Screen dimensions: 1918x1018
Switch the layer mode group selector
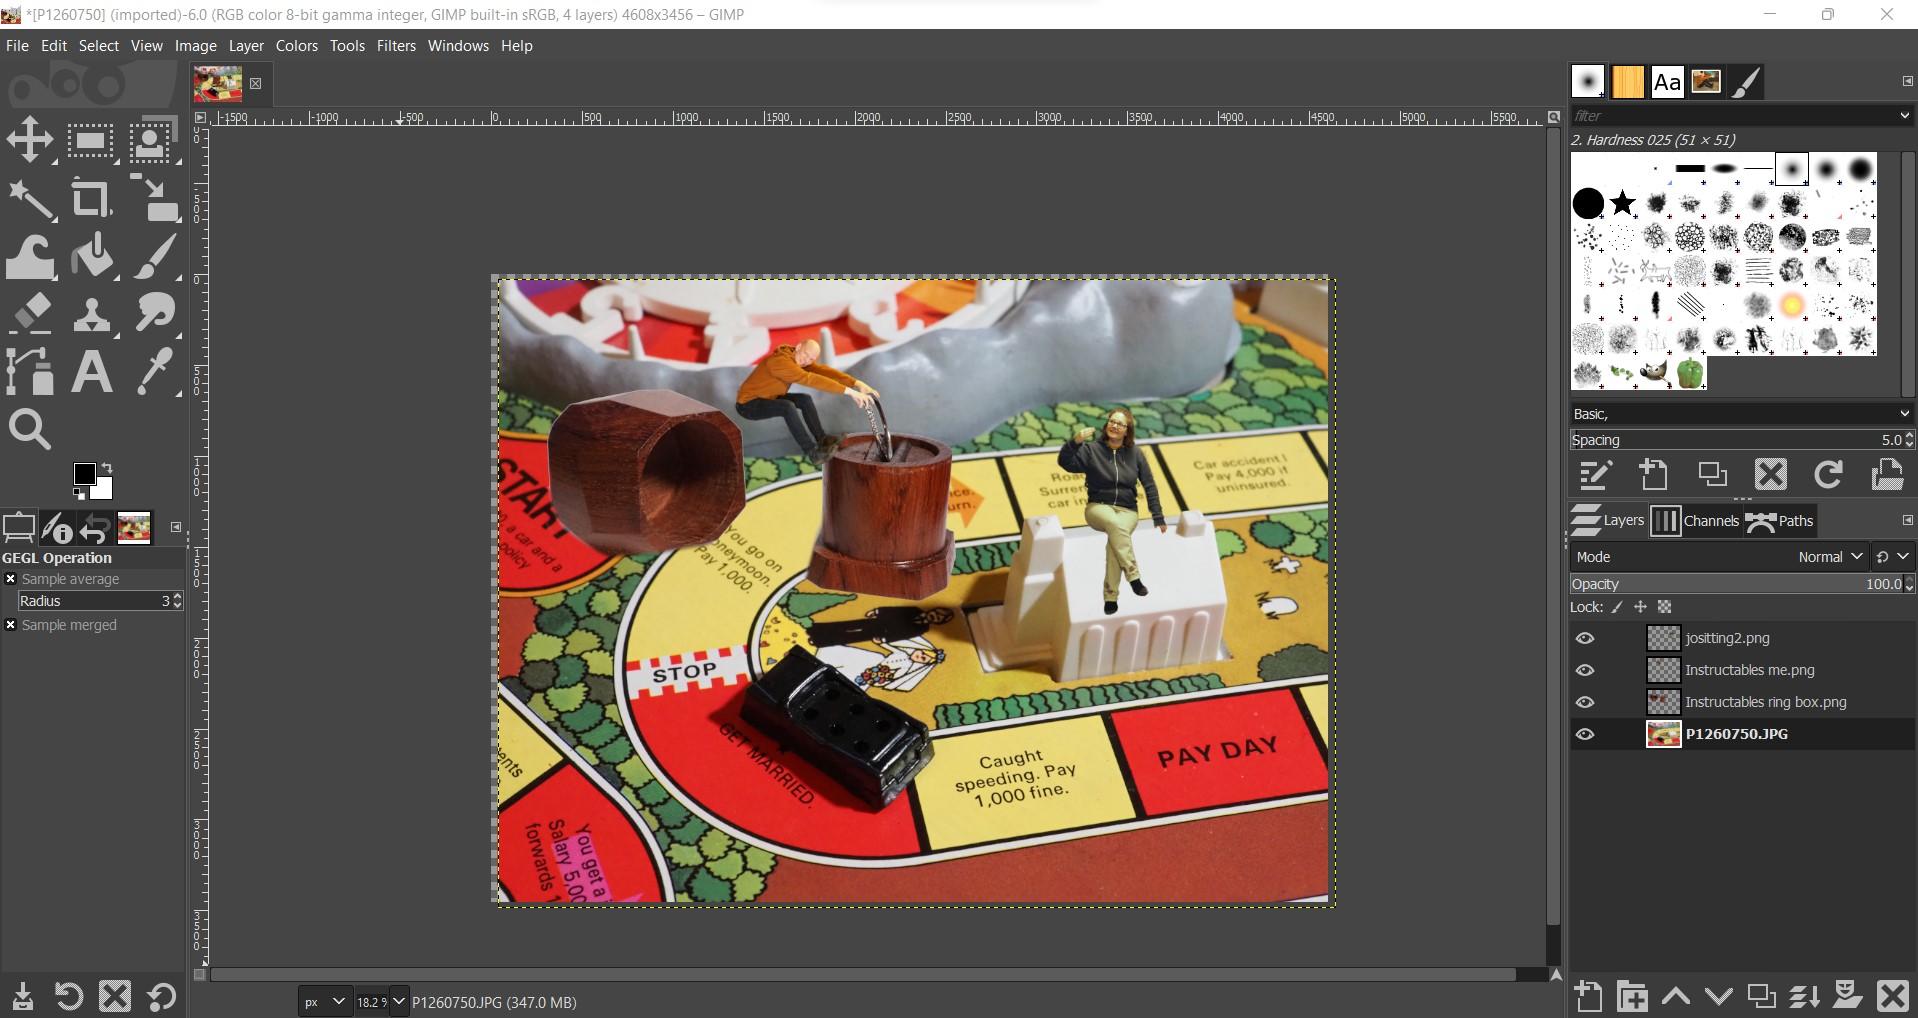click(x=1892, y=557)
